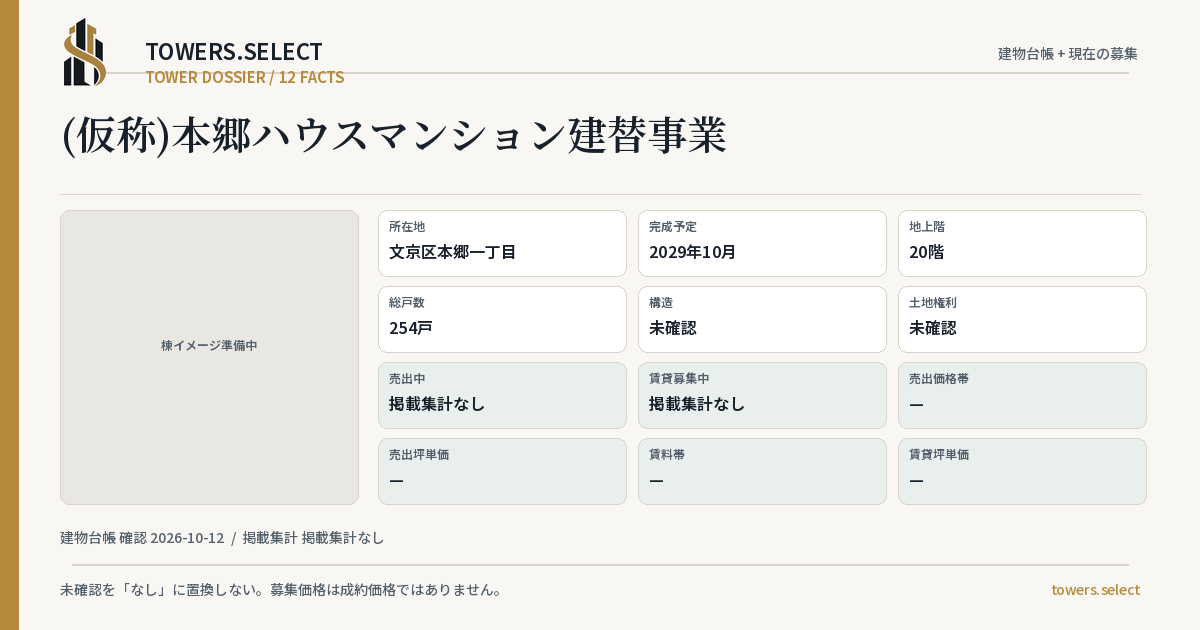Select the 売出価格帯 card
This screenshot has height=630, width=1200.
point(1022,395)
